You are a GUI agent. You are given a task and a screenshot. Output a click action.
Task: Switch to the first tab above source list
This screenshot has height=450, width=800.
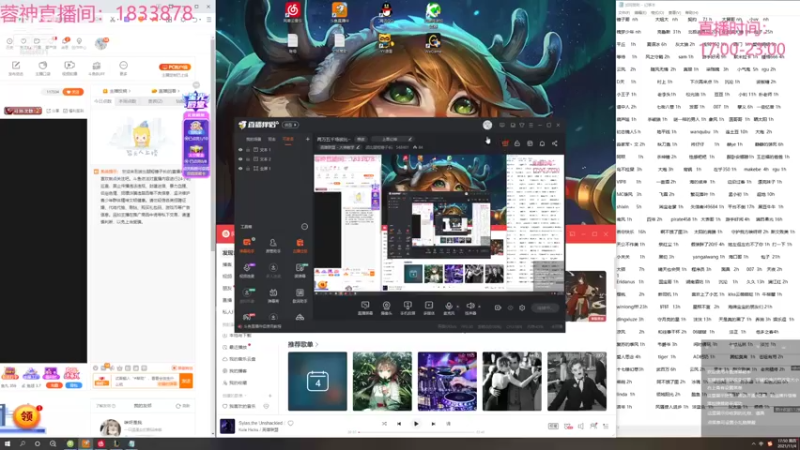tap(254, 139)
